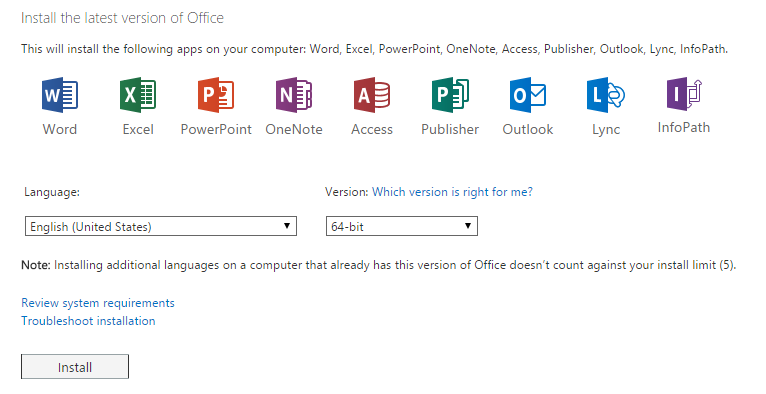The height and width of the screenshot is (394, 766).
Task: Open 'Which version is right for me?' link
Action: pyautogui.click(x=452, y=192)
